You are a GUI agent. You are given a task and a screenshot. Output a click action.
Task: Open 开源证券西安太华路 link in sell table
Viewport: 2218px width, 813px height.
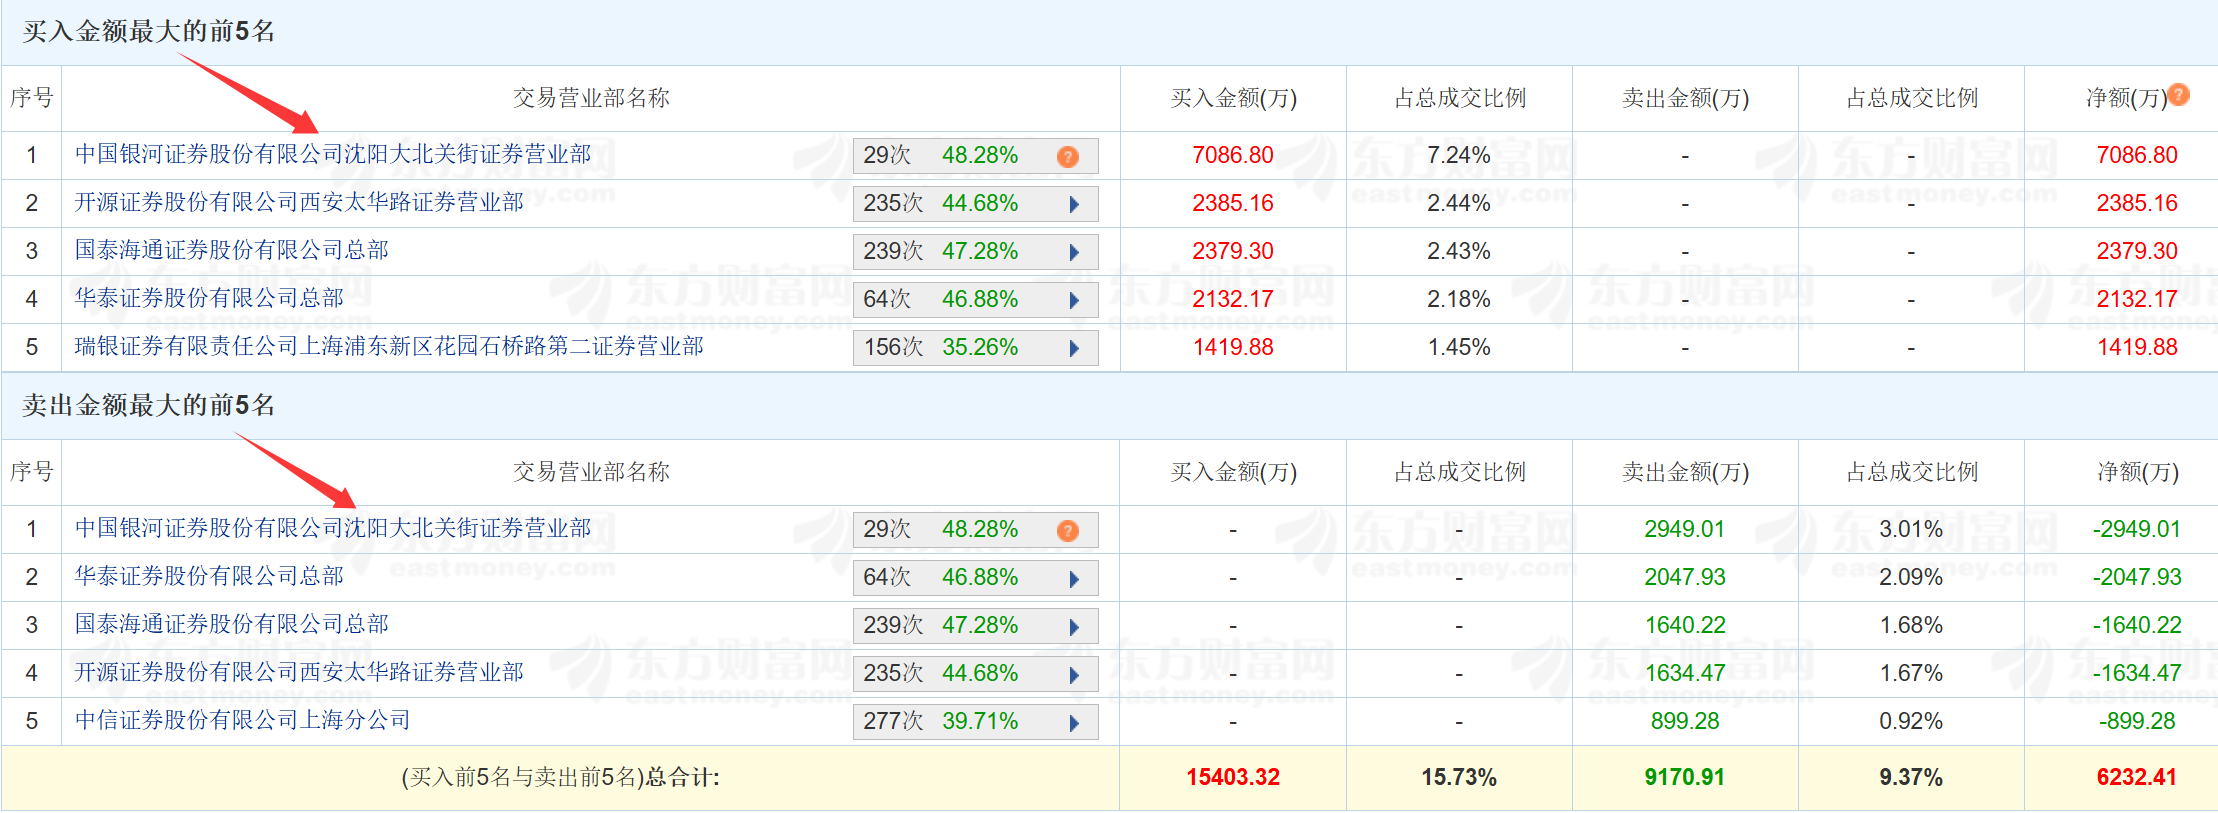coord(299,672)
